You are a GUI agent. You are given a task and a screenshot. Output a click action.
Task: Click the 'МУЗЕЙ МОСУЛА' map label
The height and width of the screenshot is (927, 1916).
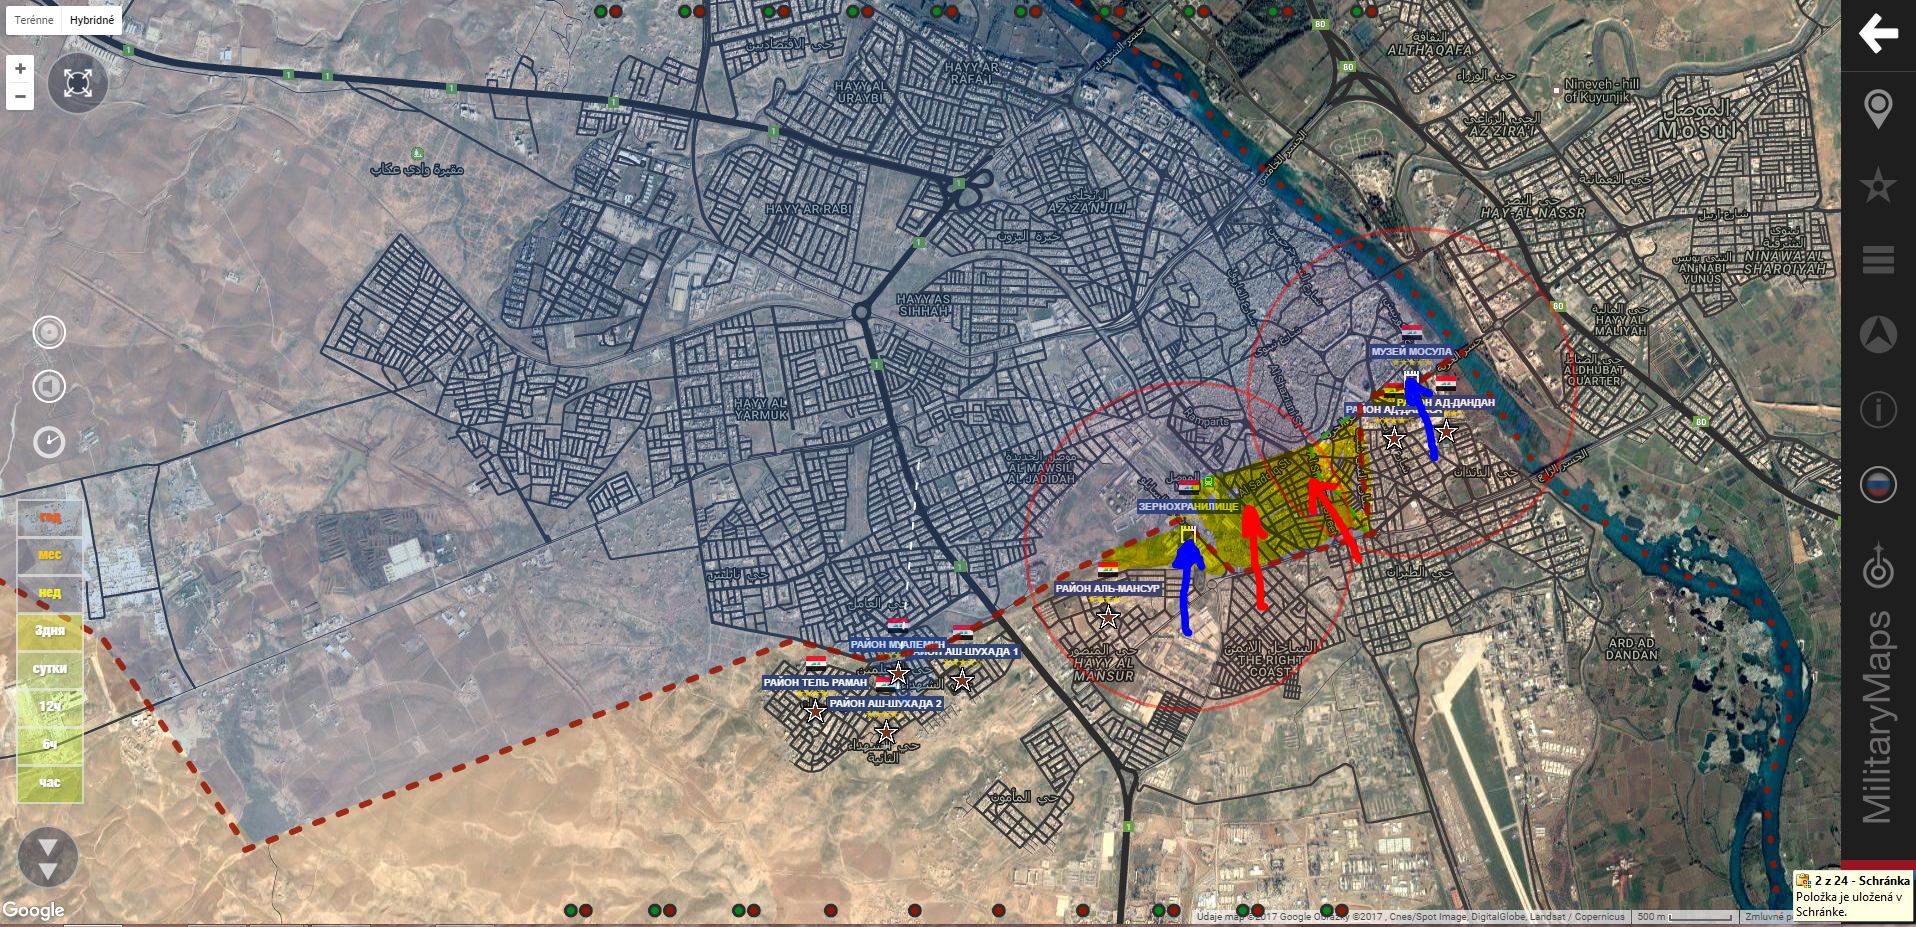click(x=1411, y=352)
